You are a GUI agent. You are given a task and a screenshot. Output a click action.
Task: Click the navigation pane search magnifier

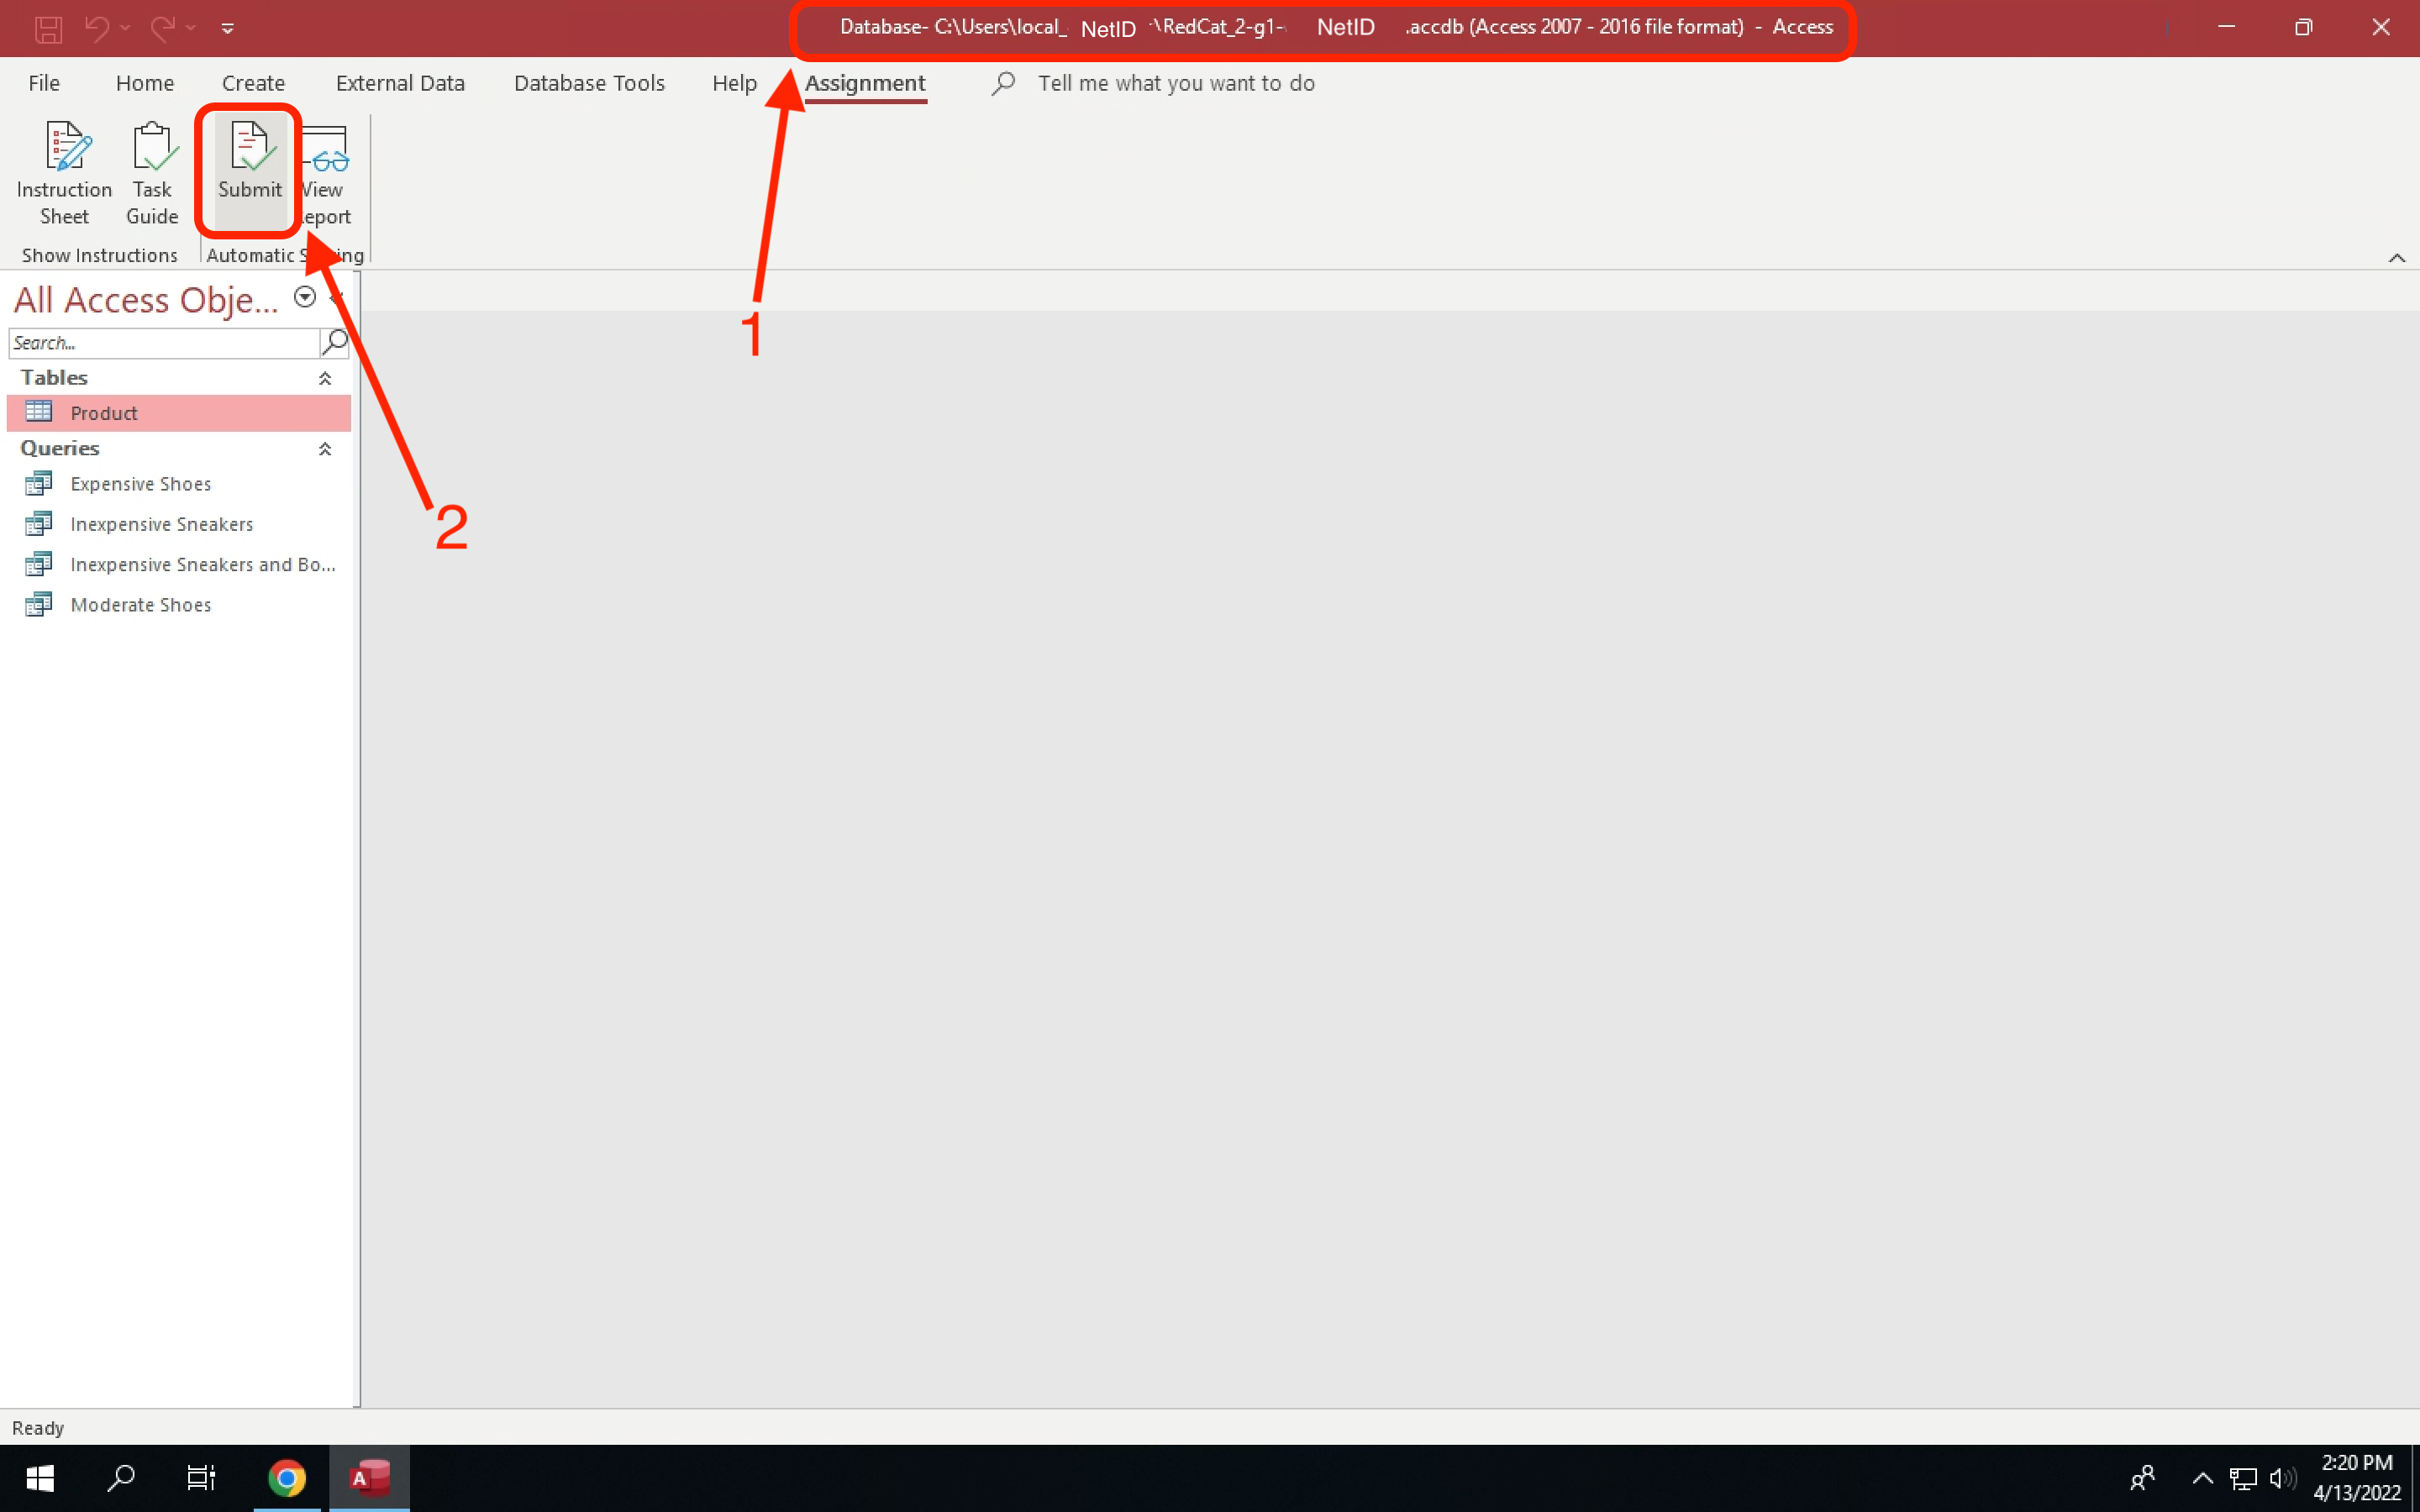coord(335,343)
